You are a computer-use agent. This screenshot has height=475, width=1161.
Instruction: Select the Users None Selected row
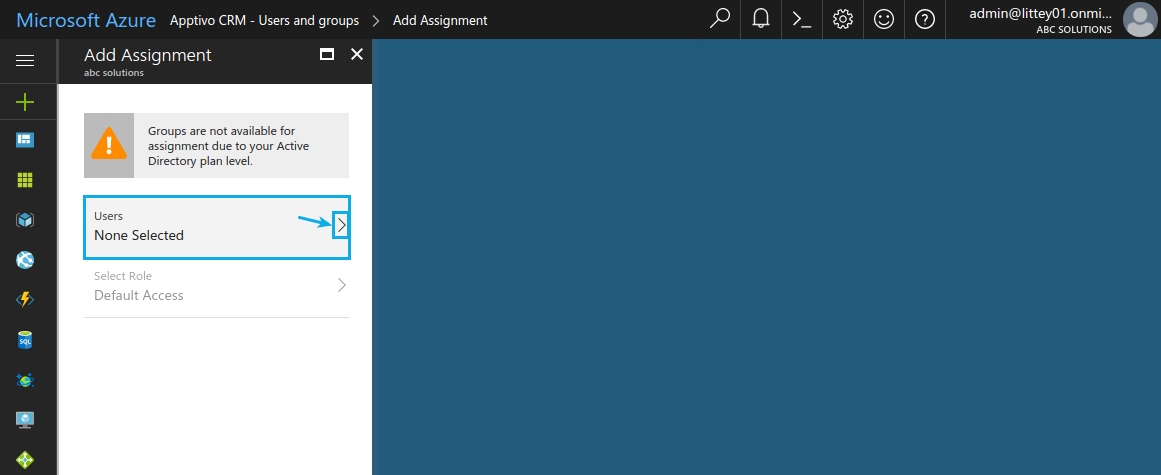[217, 227]
